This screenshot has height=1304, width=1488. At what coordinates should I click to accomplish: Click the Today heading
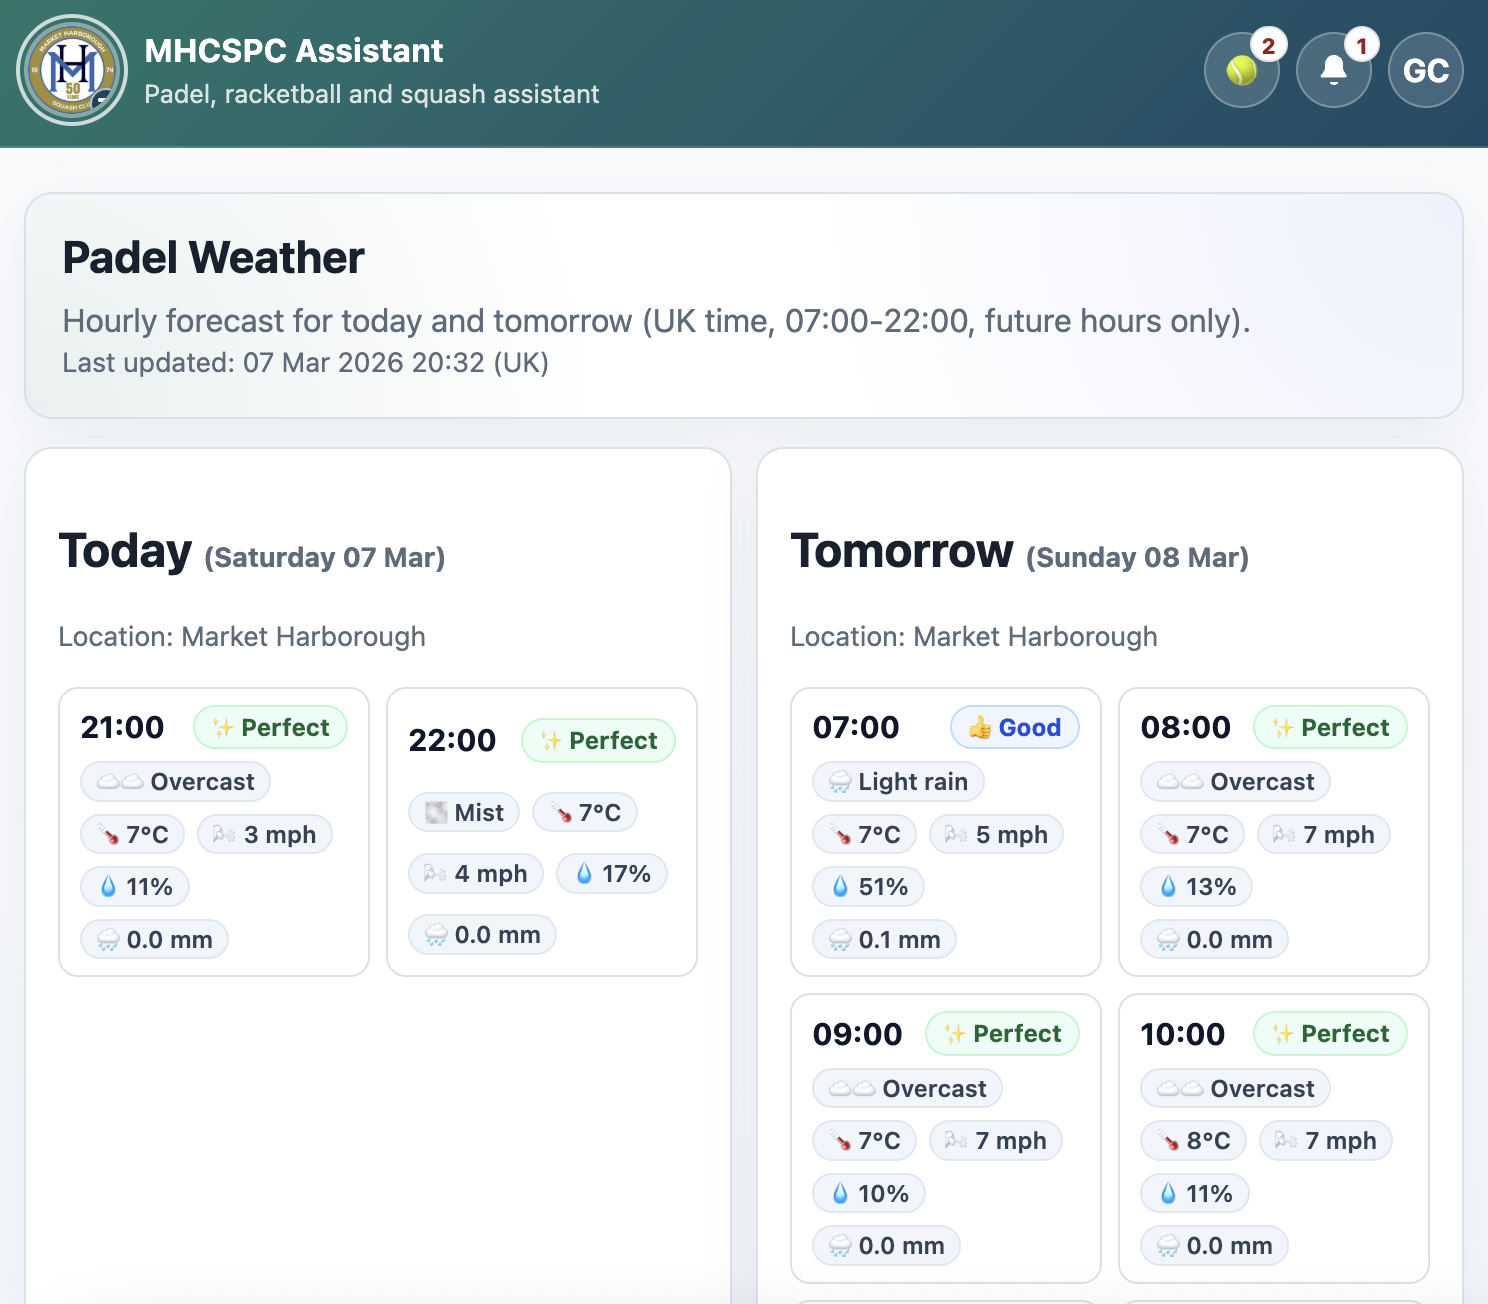[x=125, y=551]
